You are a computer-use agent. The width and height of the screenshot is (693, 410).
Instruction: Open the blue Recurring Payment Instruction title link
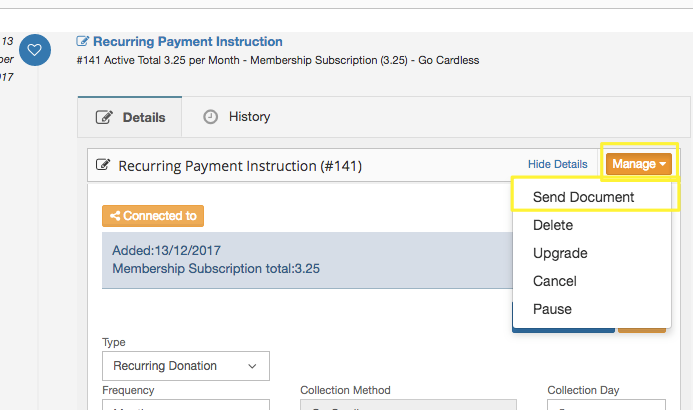click(x=187, y=42)
